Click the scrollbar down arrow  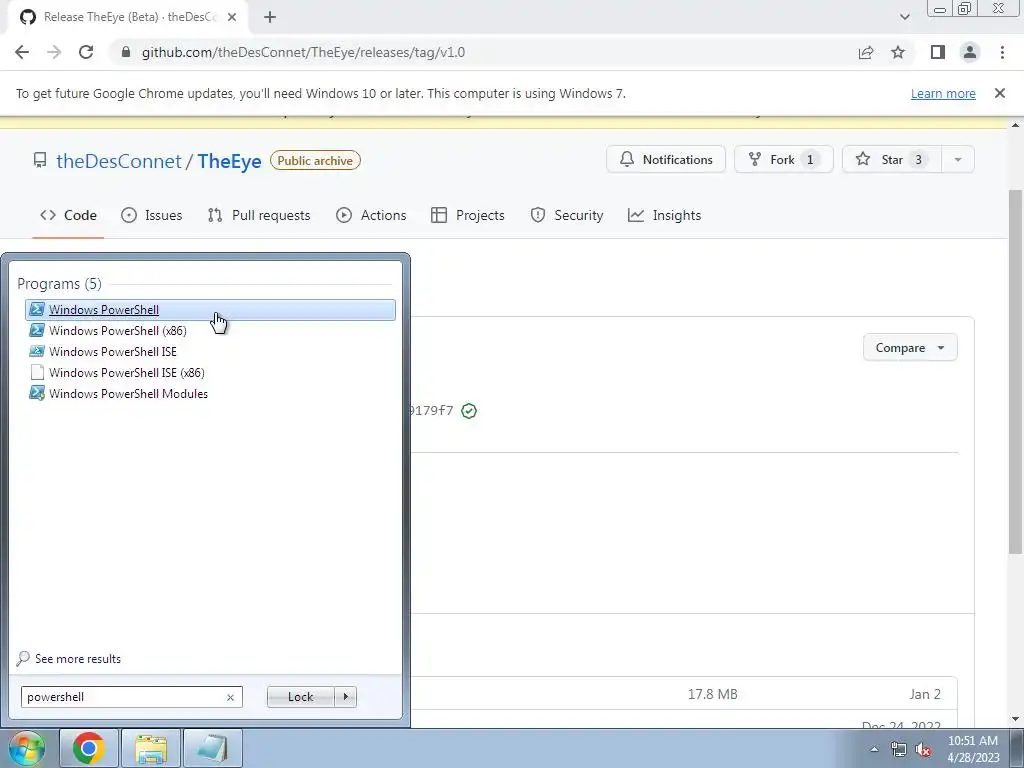(1015, 719)
